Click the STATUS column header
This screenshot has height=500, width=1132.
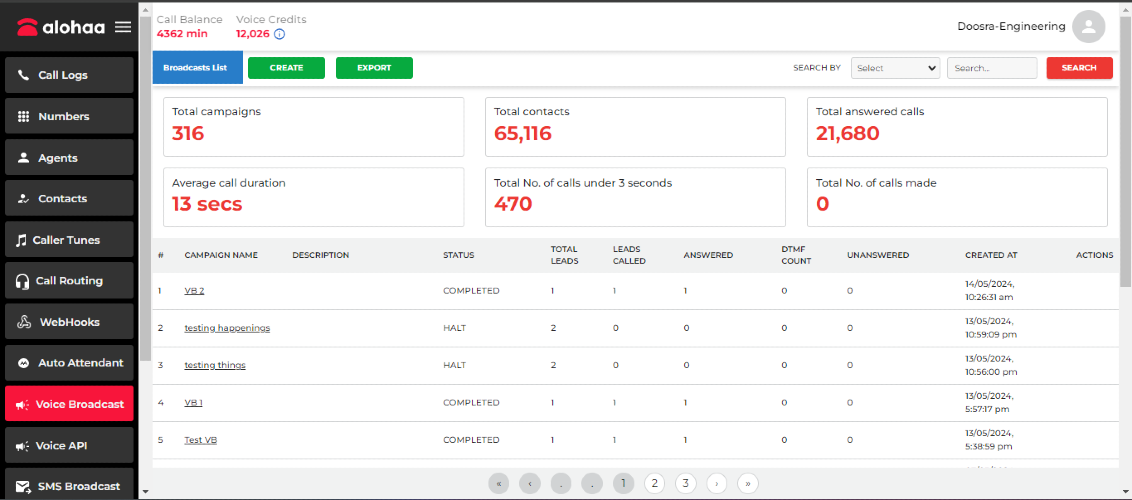click(x=458, y=255)
